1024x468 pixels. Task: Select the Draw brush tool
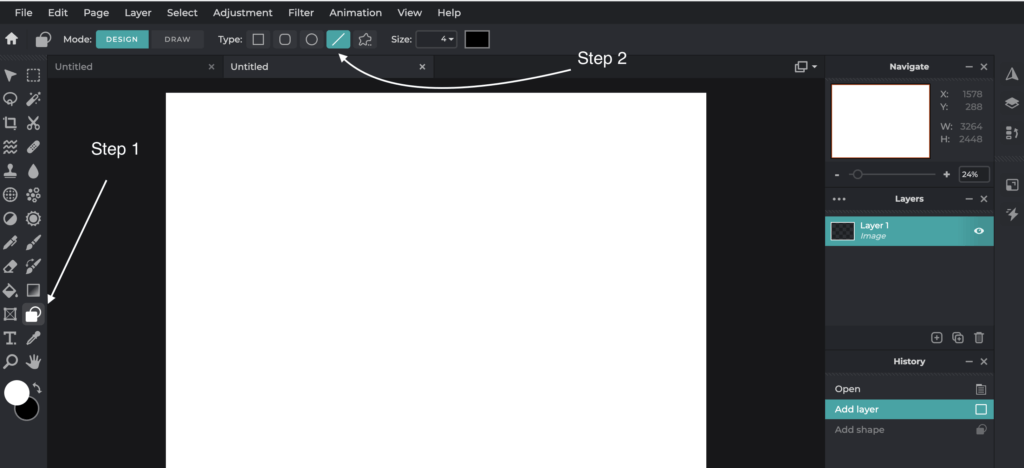[x=33, y=243]
